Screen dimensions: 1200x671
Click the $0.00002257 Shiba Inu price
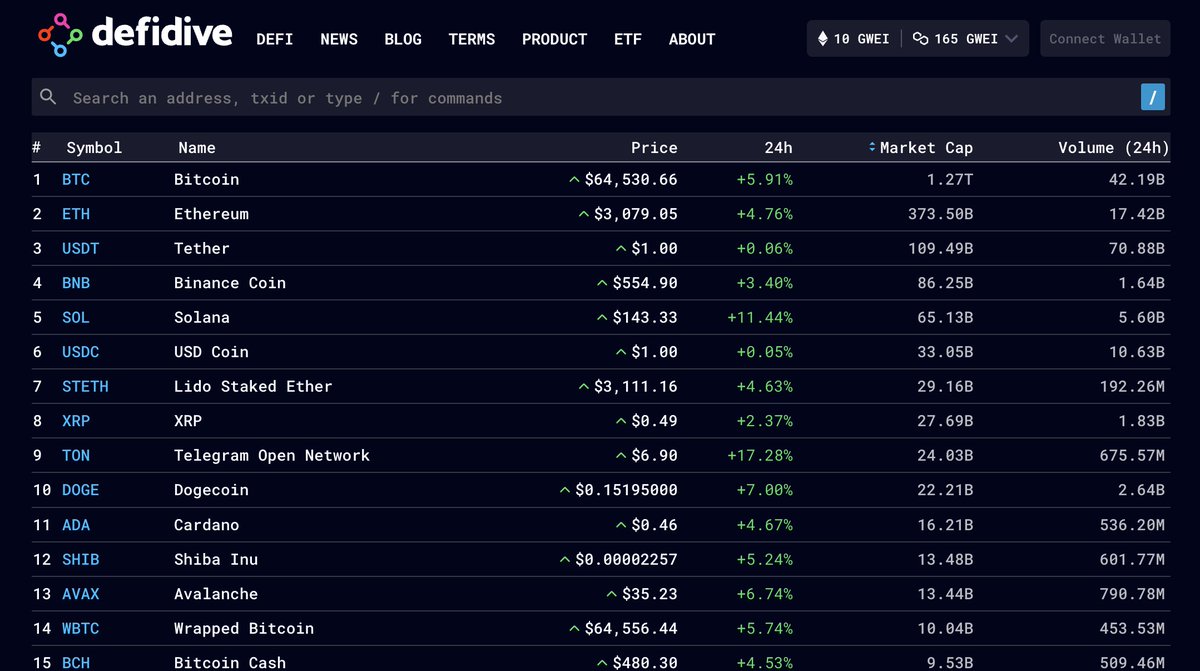click(626, 559)
